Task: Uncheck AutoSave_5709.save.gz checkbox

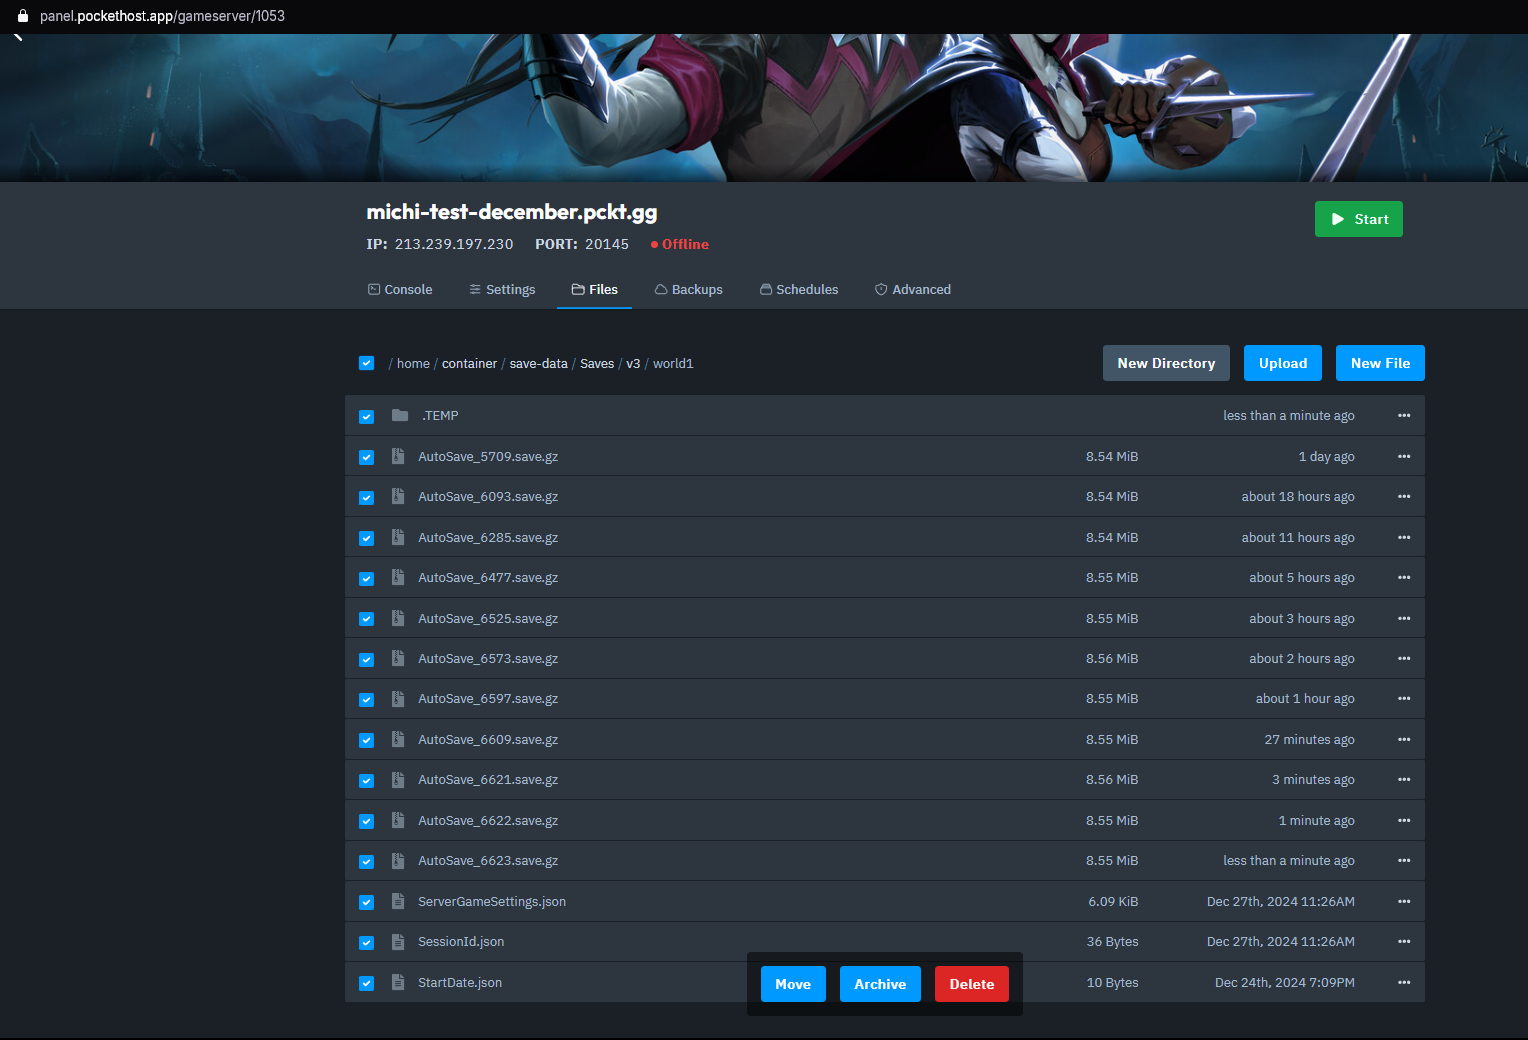Action: point(366,457)
